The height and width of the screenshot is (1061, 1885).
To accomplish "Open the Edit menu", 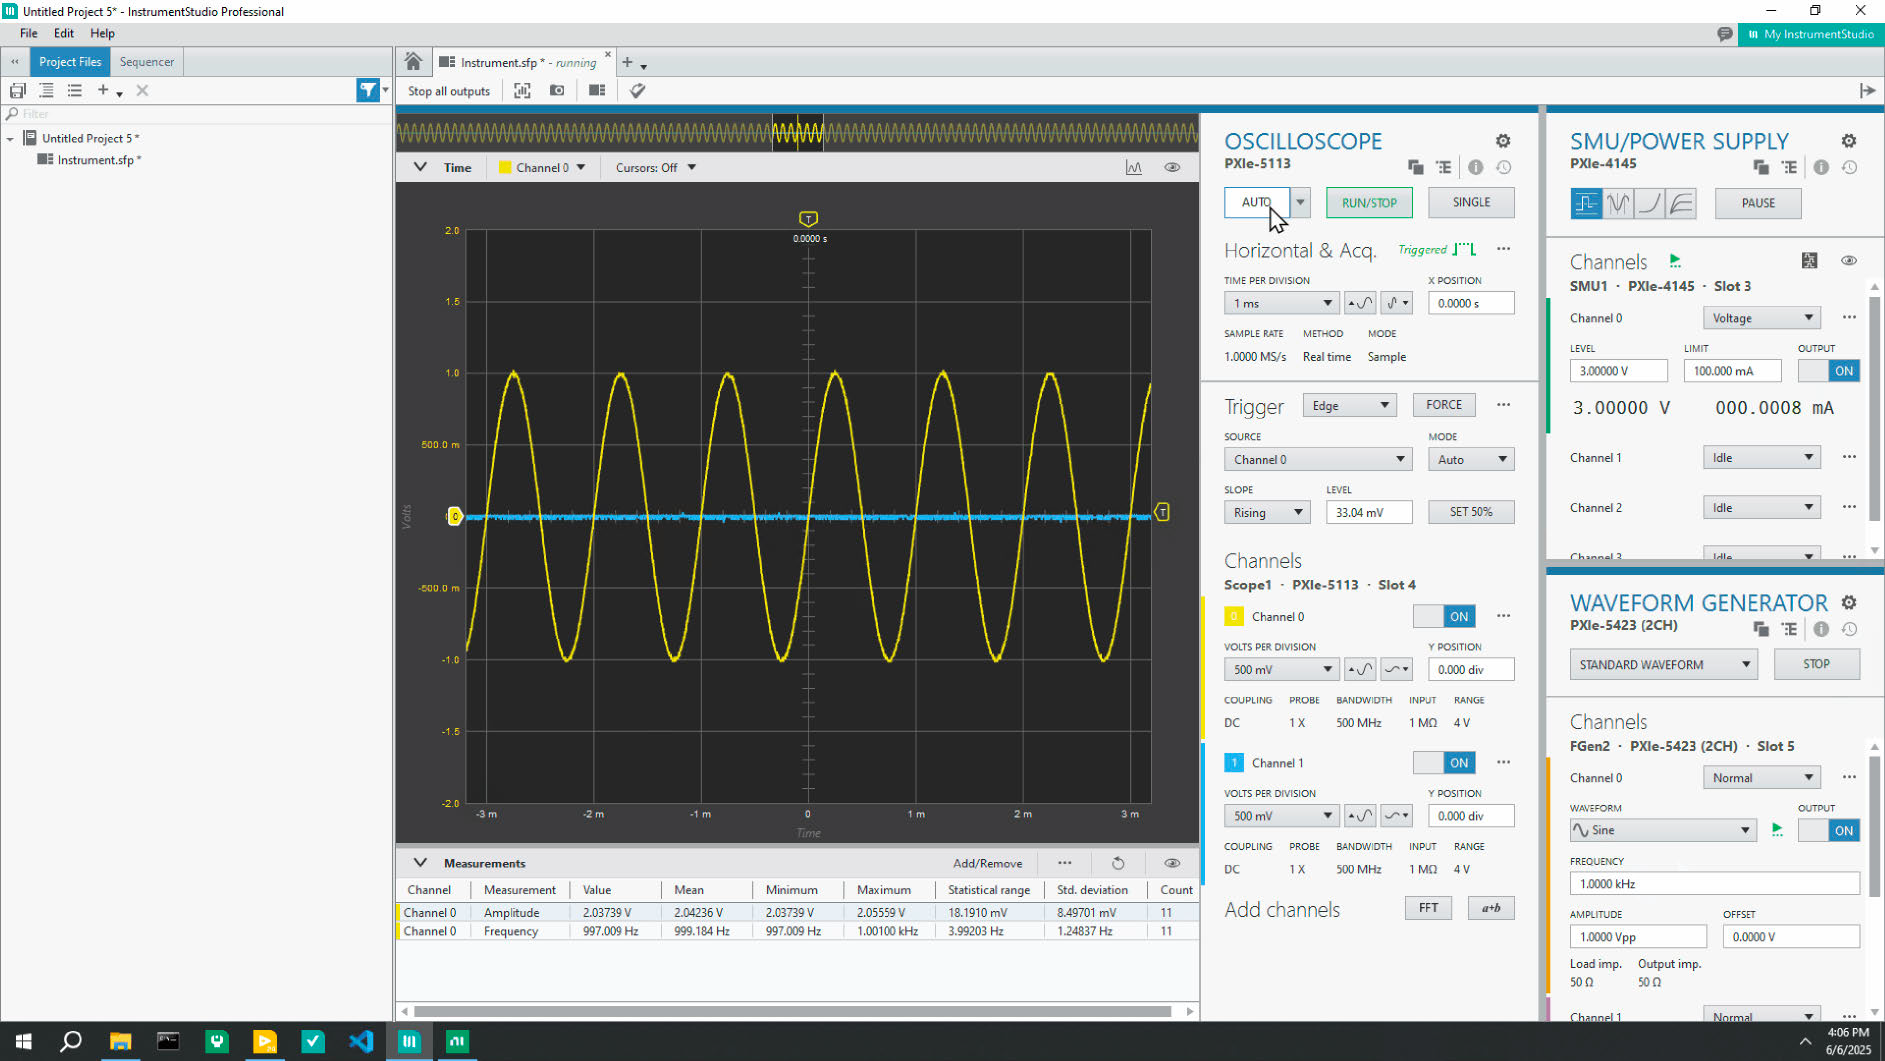I will click(64, 33).
